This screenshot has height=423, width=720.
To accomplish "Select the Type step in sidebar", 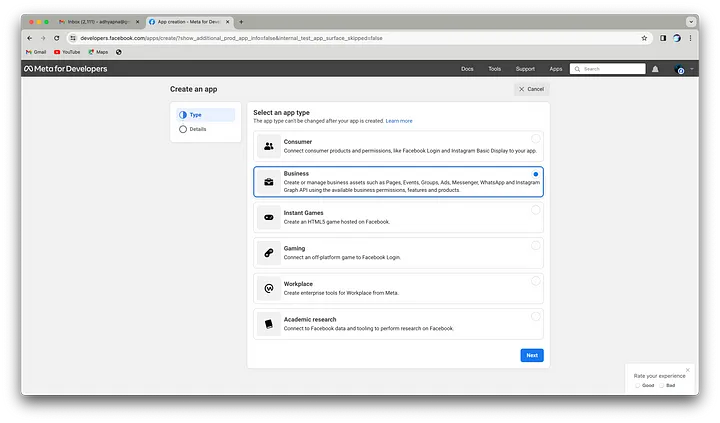I will (x=206, y=115).
